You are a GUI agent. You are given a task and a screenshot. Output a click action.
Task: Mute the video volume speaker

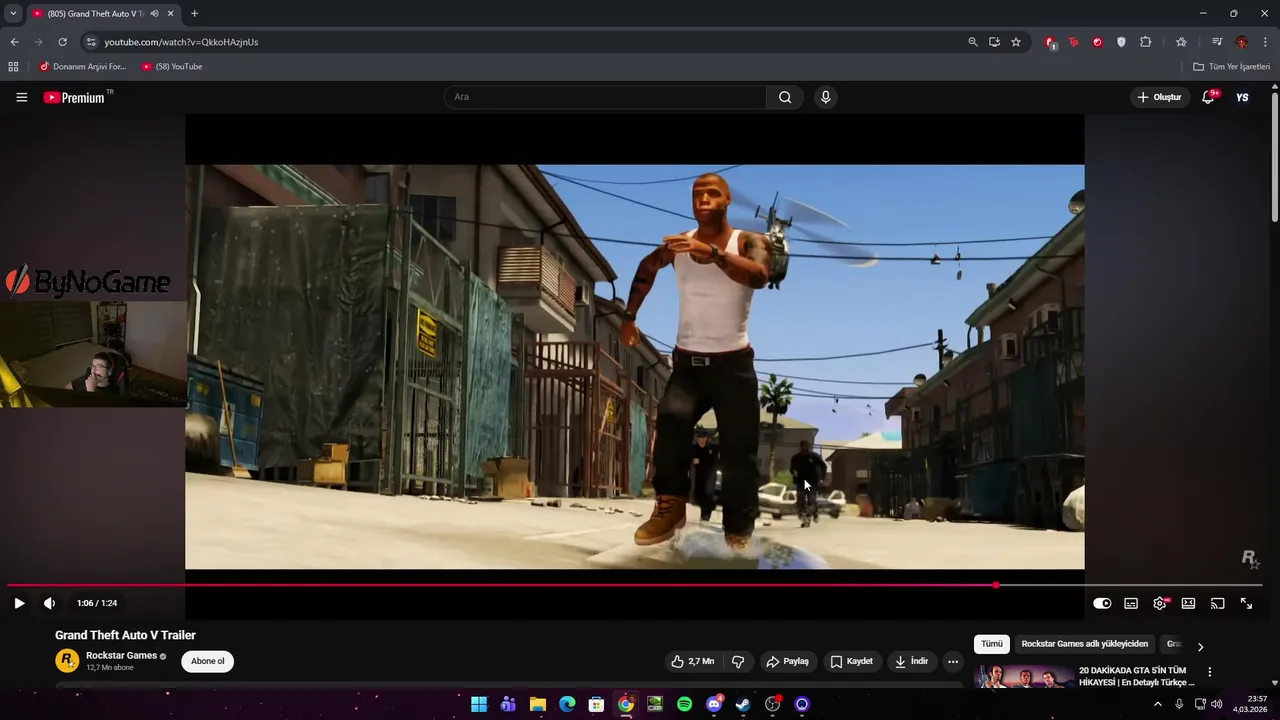pos(49,603)
